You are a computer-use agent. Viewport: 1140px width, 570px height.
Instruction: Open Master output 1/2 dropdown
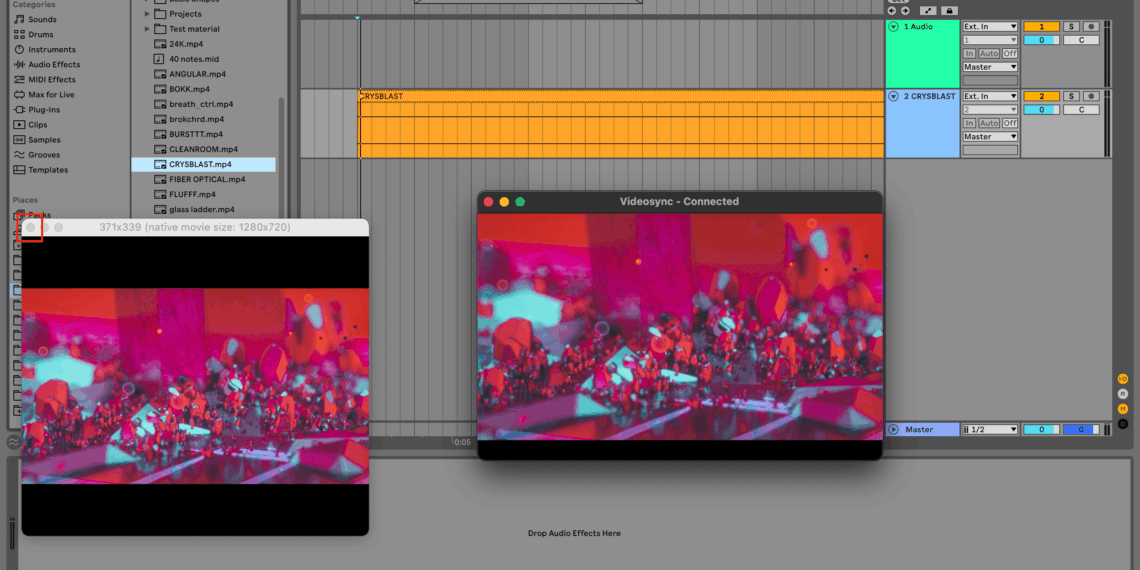(x=990, y=430)
